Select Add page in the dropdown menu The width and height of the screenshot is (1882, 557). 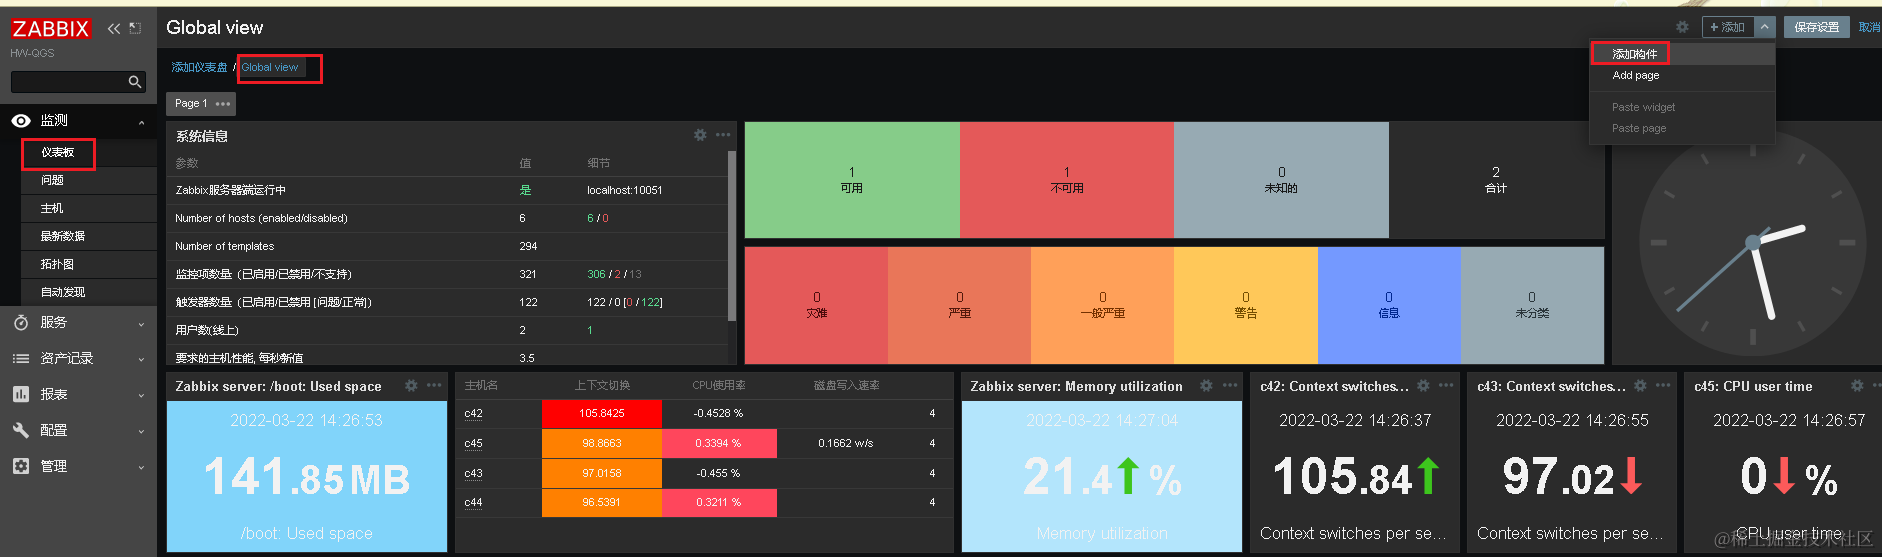(x=1682, y=75)
